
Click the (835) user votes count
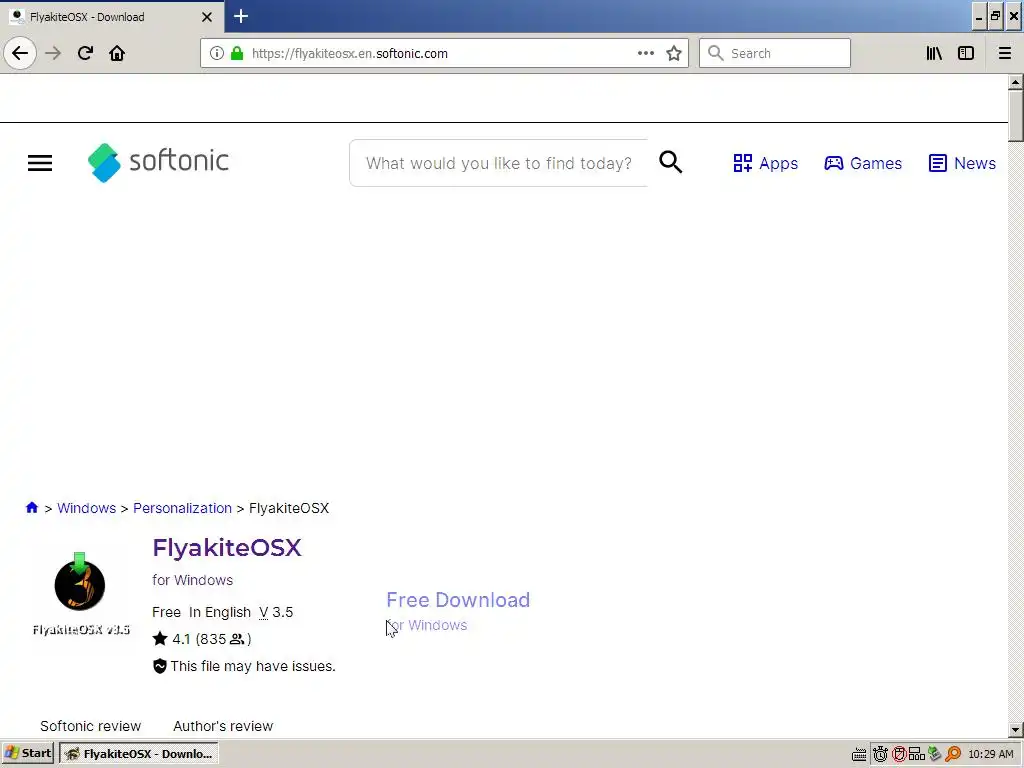(223, 639)
